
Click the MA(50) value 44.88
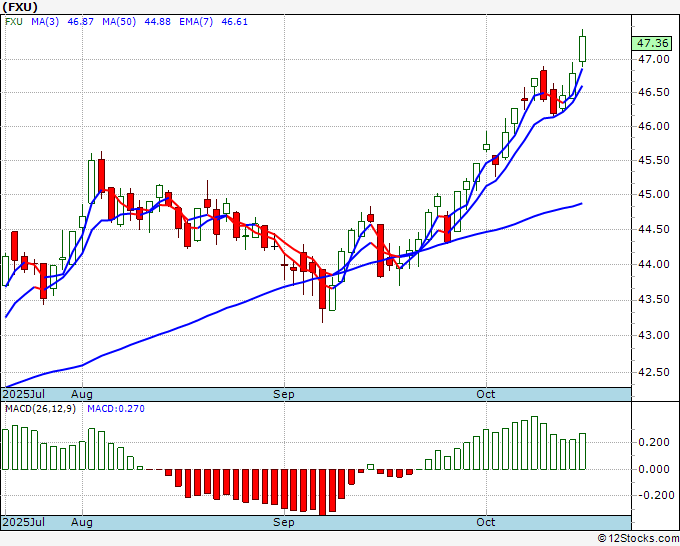[157, 22]
